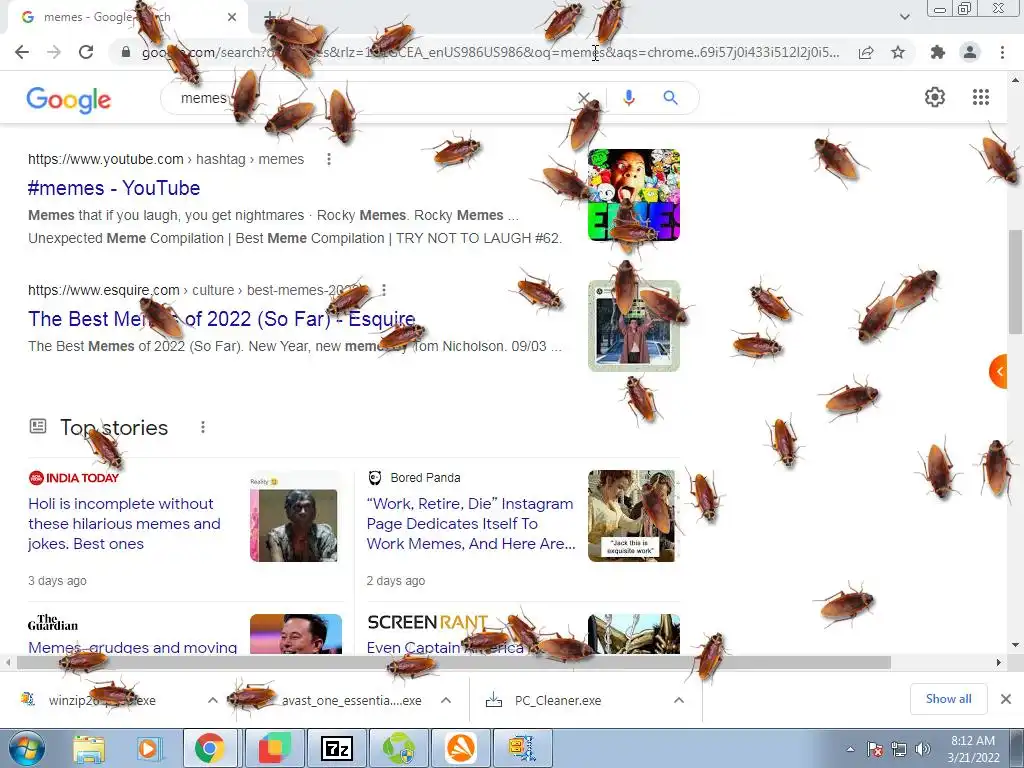Click the Esquire result thumbnail
Image resolution: width=1024 pixels, height=768 pixels.
[633, 326]
